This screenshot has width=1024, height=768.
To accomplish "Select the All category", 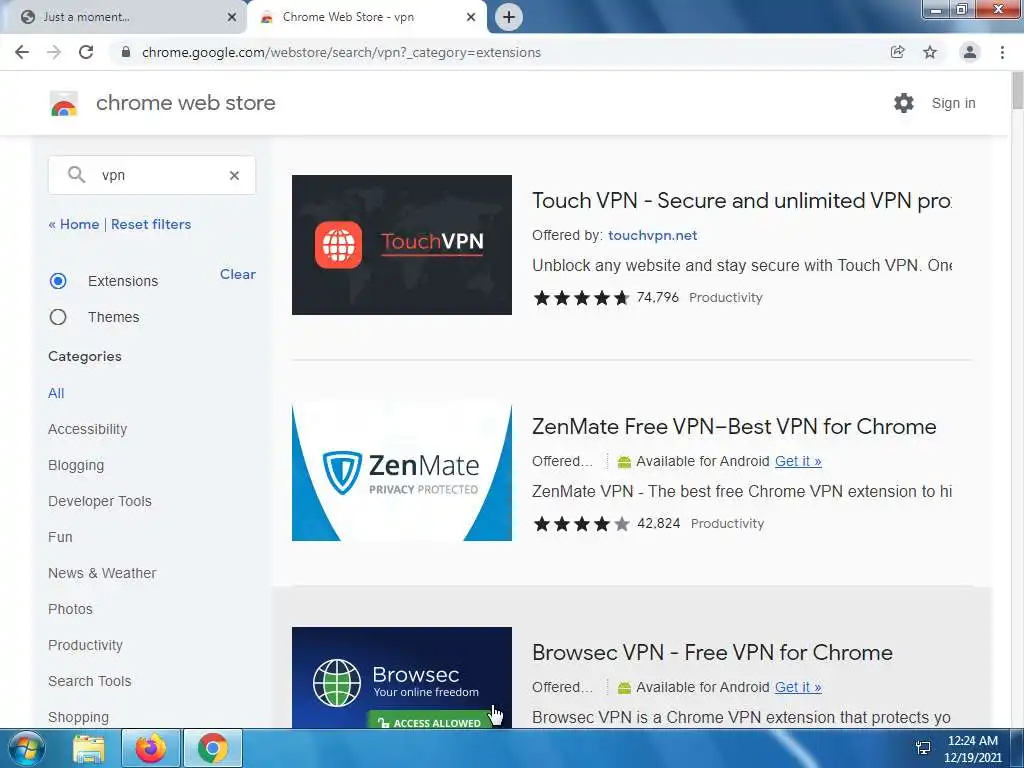I will pyautogui.click(x=56, y=393).
